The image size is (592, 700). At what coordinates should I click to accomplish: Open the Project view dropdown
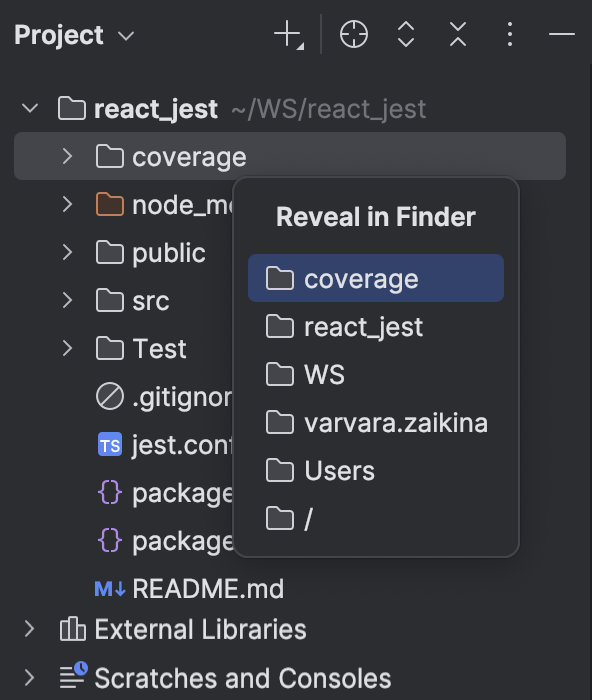click(x=74, y=35)
